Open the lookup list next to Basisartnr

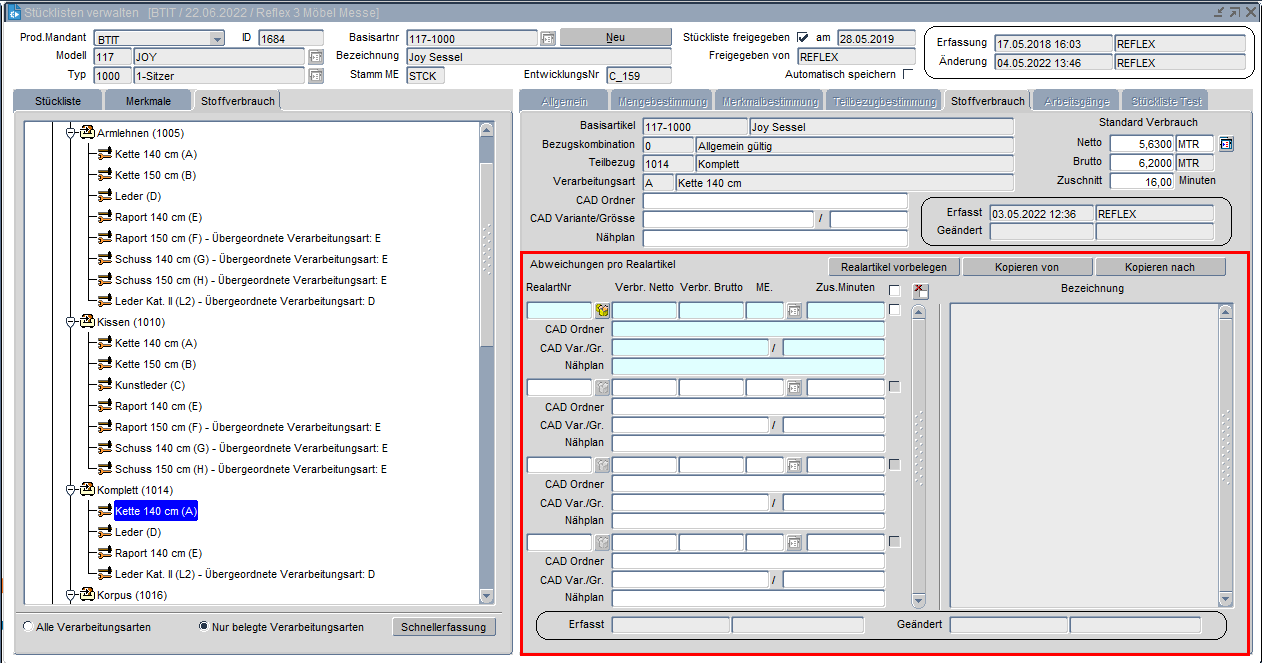click(548, 38)
